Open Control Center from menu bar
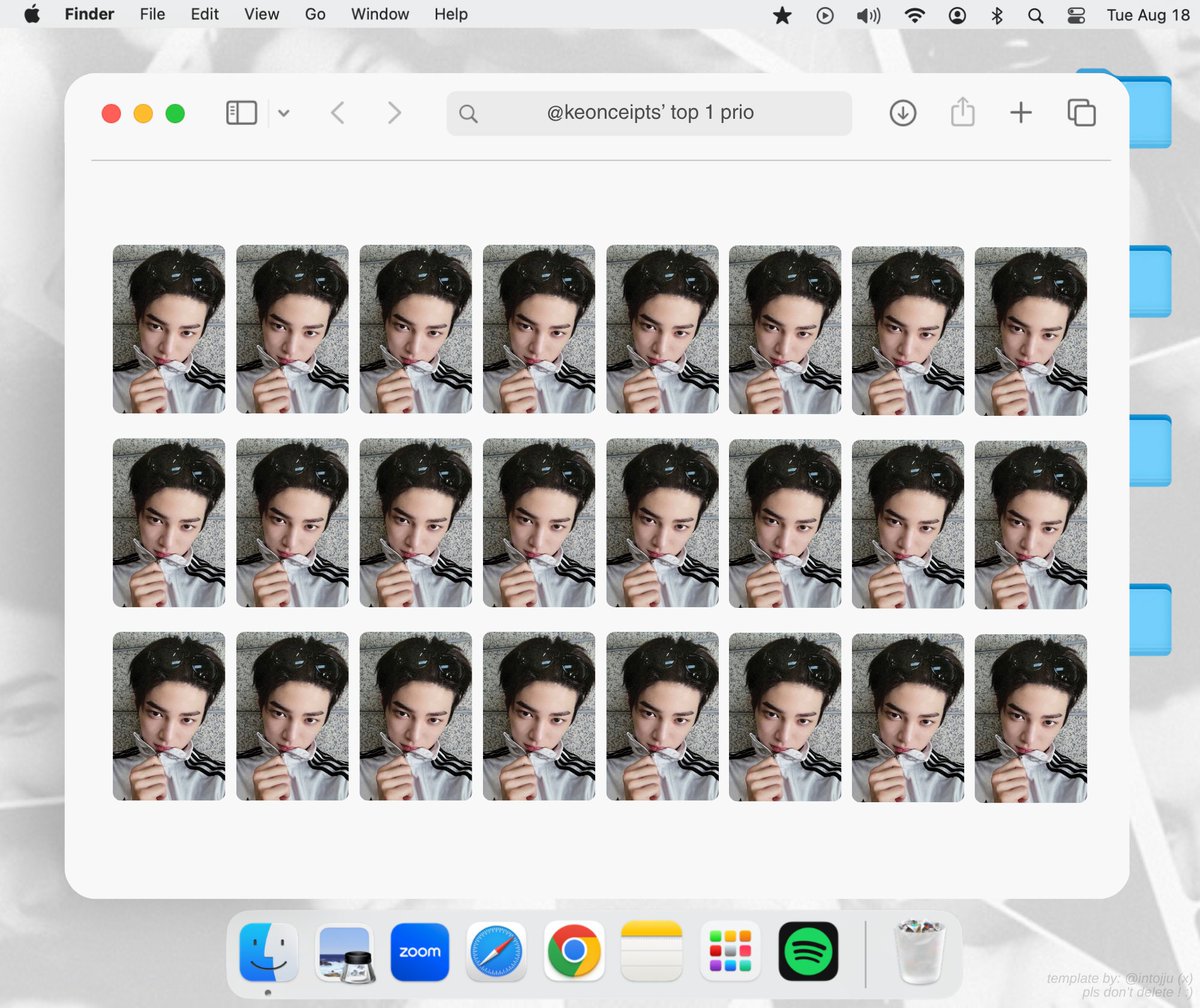Image resolution: width=1200 pixels, height=1008 pixels. (x=1076, y=15)
